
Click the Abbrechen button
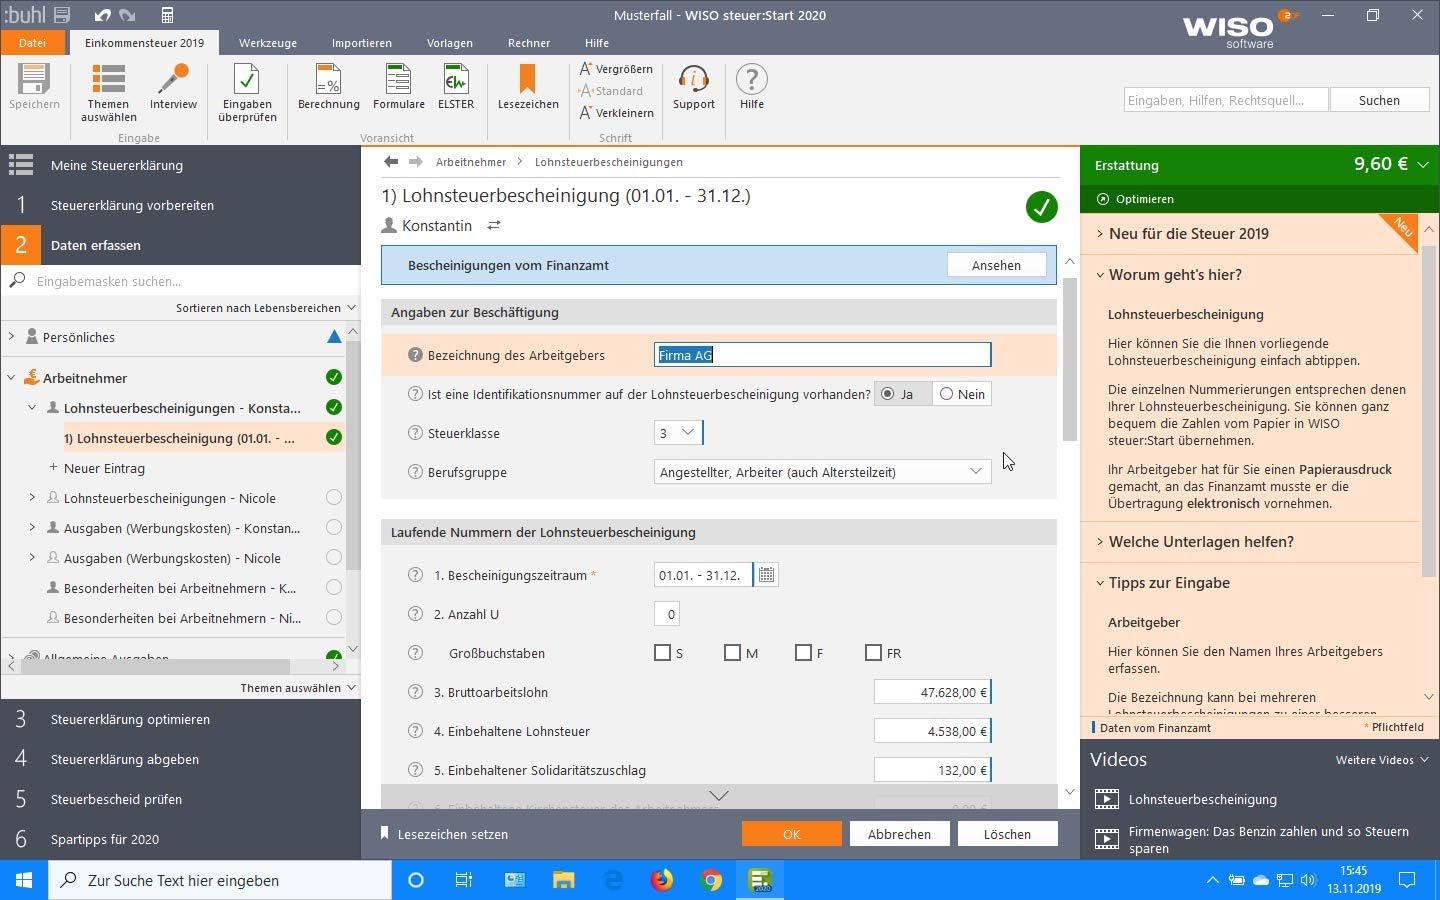point(899,834)
